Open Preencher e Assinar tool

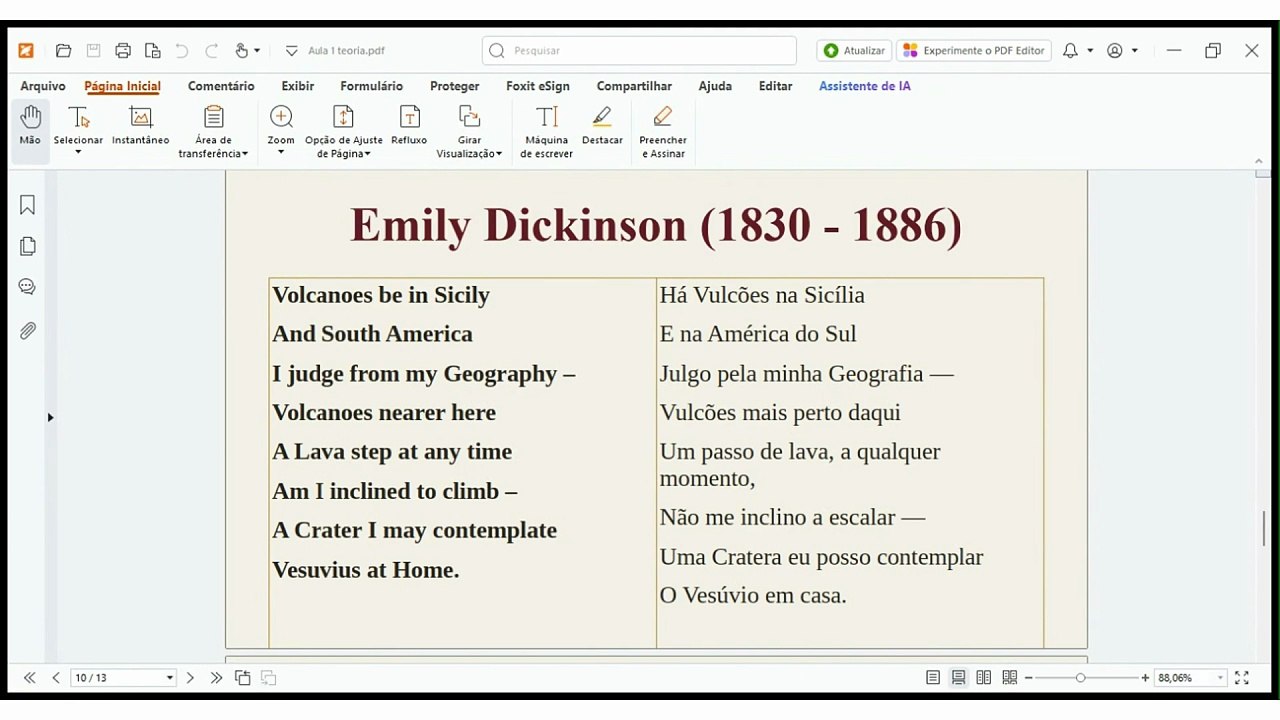(x=663, y=132)
